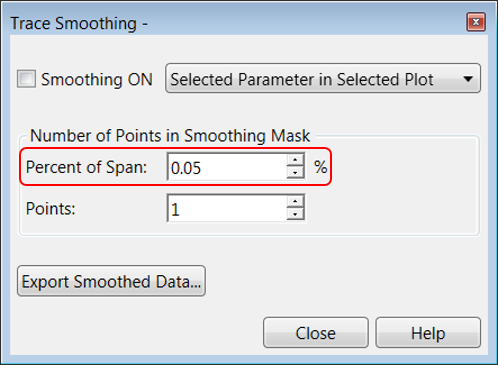Click the Points label

pyautogui.click(x=51, y=209)
